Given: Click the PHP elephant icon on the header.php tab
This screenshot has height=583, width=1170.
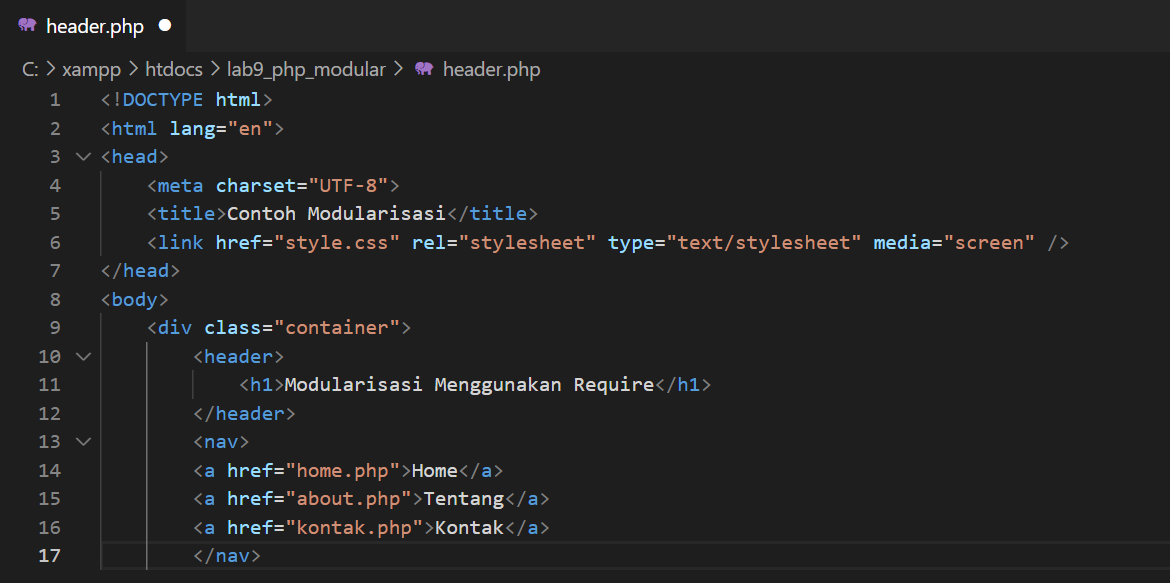Looking at the screenshot, I should 25,27.
